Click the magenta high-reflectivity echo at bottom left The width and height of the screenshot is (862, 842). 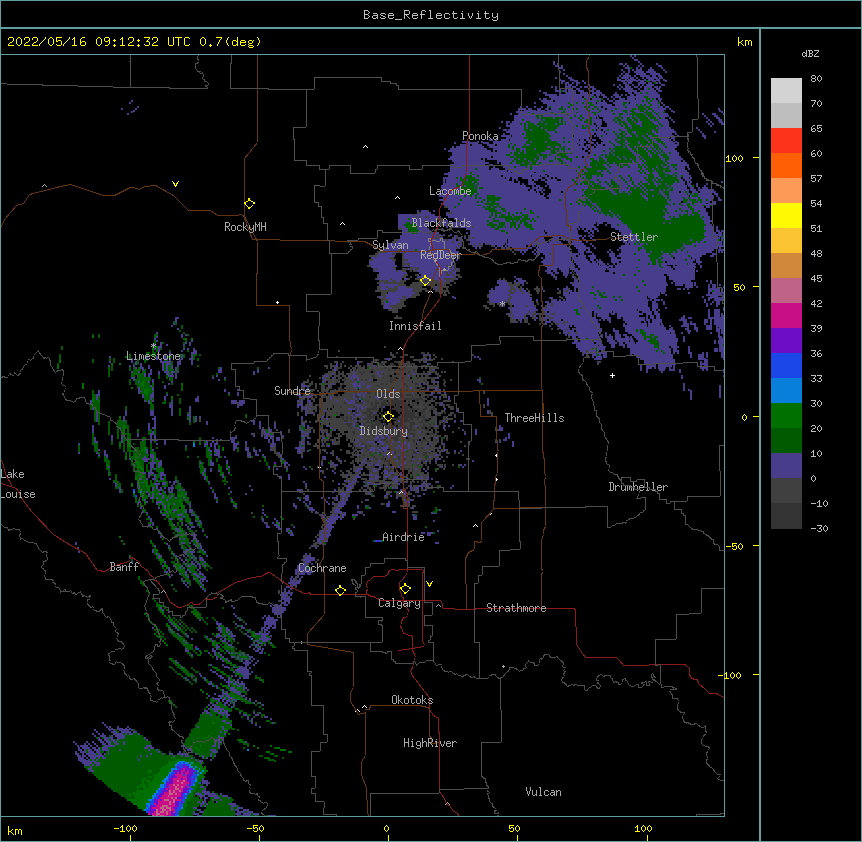click(173, 791)
